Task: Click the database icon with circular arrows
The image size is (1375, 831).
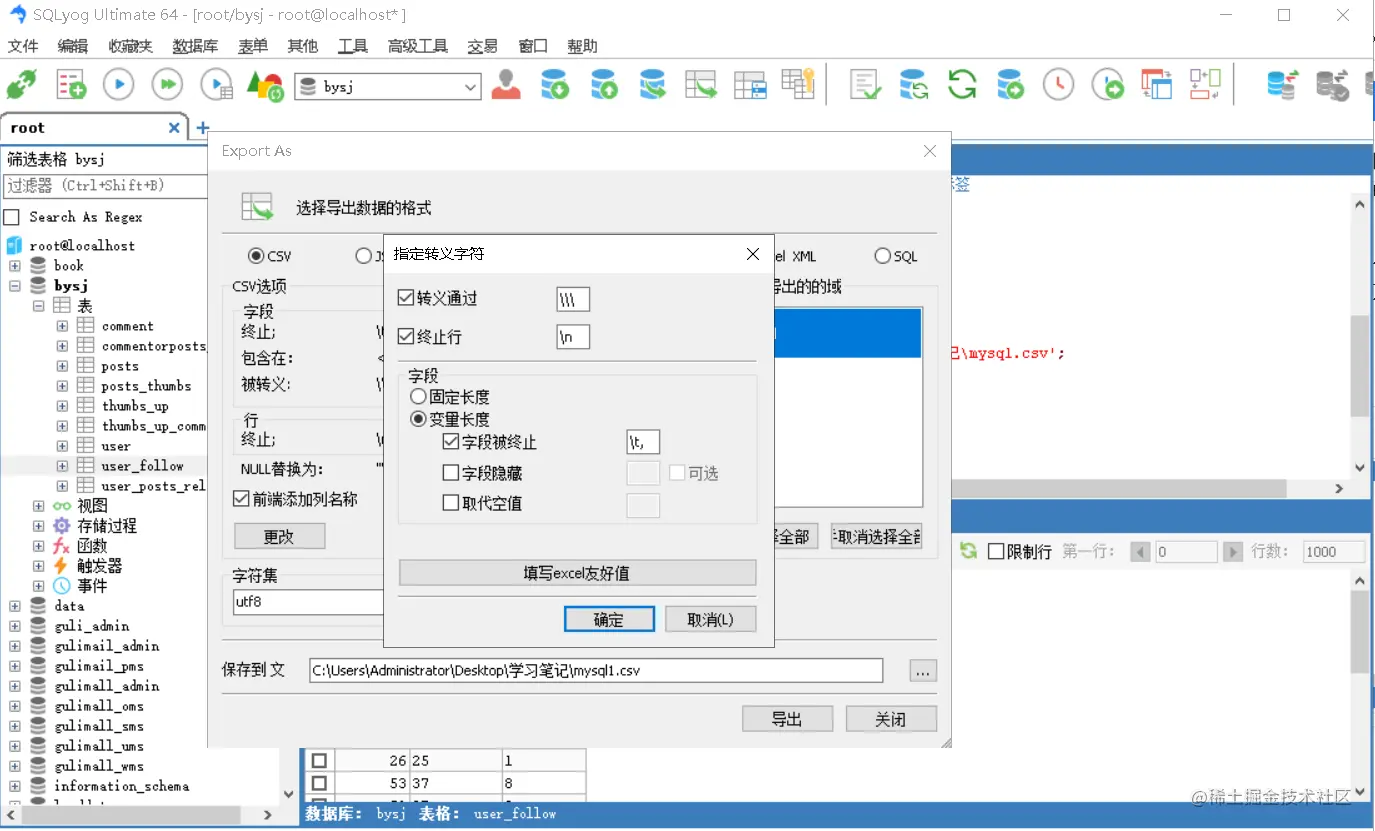Action: point(913,85)
